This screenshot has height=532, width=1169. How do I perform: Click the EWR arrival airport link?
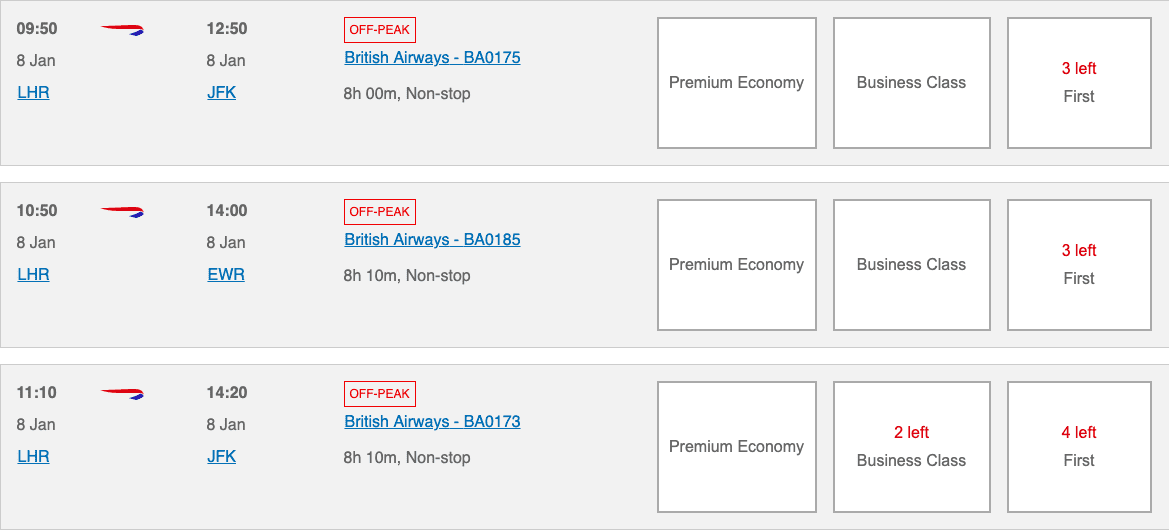tap(225, 275)
